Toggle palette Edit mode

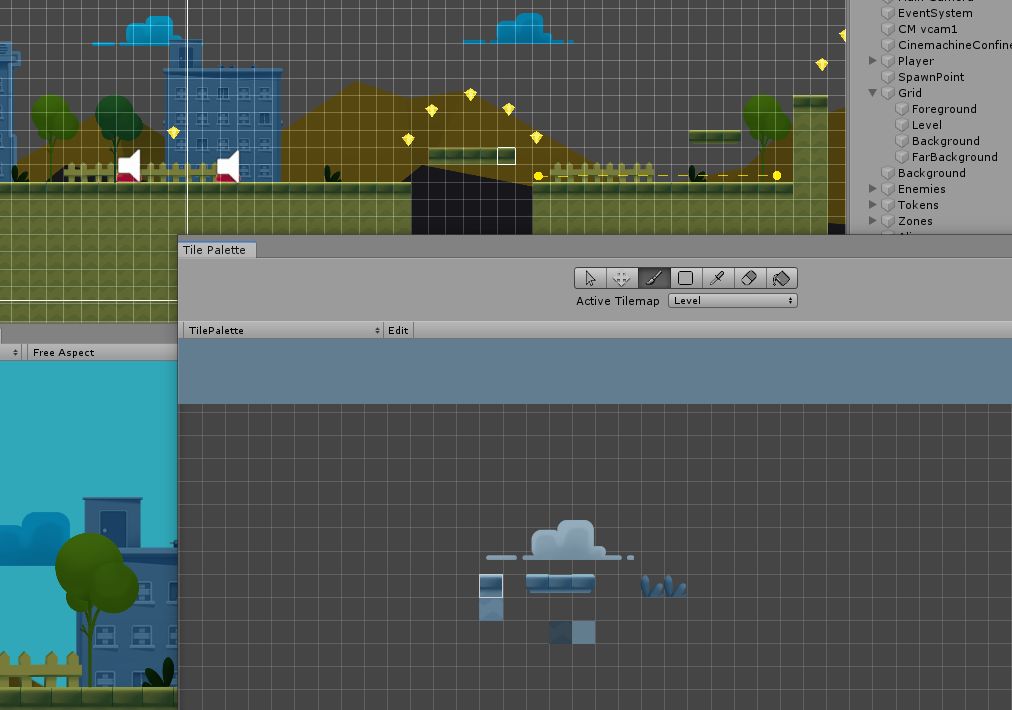coord(398,330)
